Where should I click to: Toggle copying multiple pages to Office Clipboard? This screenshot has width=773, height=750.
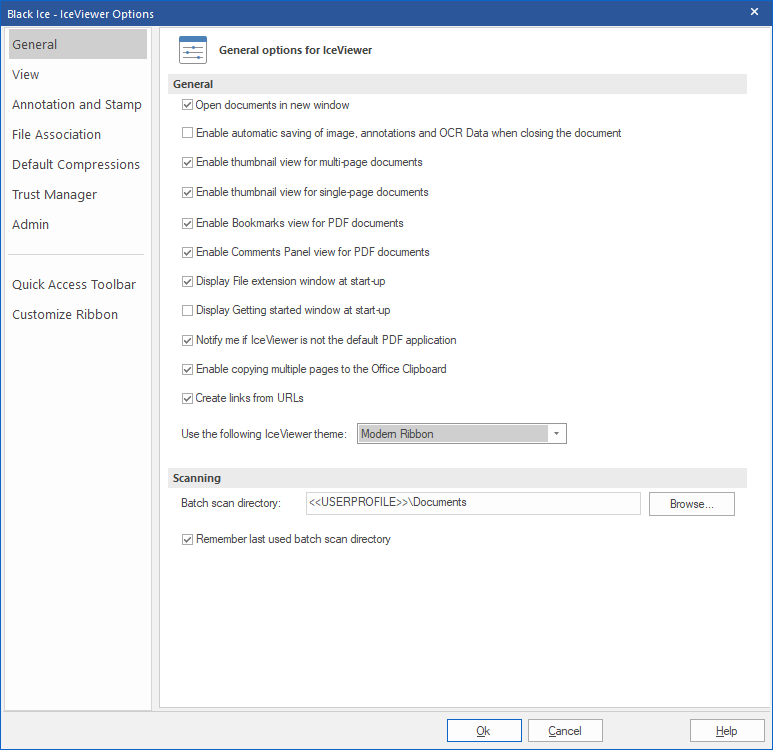click(x=187, y=369)
